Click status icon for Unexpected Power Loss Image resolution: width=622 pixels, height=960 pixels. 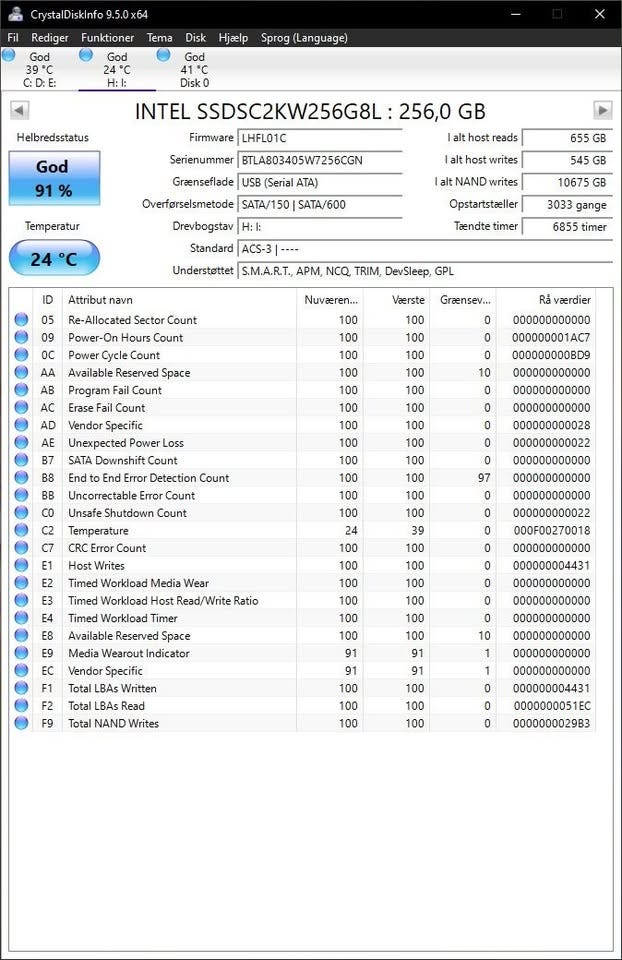(x=21, y=443)
